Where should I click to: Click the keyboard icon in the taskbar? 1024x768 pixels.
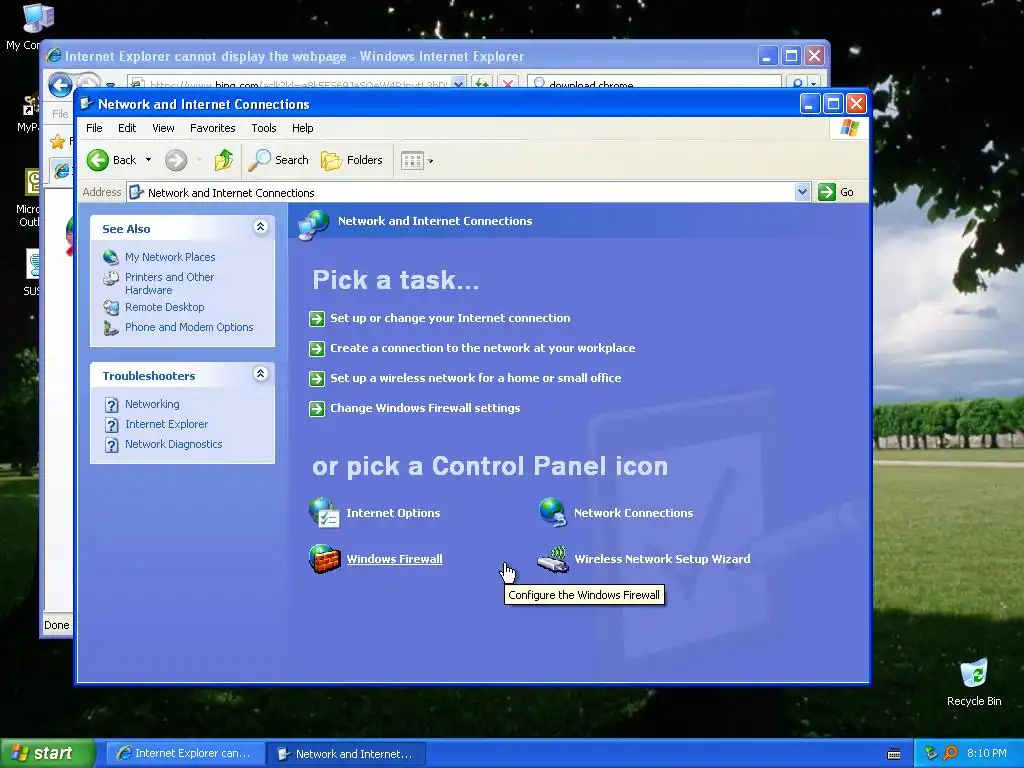[x=894, y=754]
